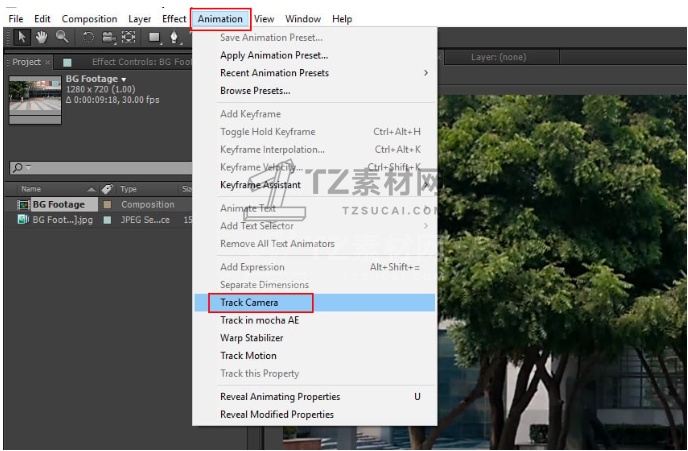Open the BG Footage name dropdown arrow
The width and height of the screenshot is (688, 451).
coord(124,79)
